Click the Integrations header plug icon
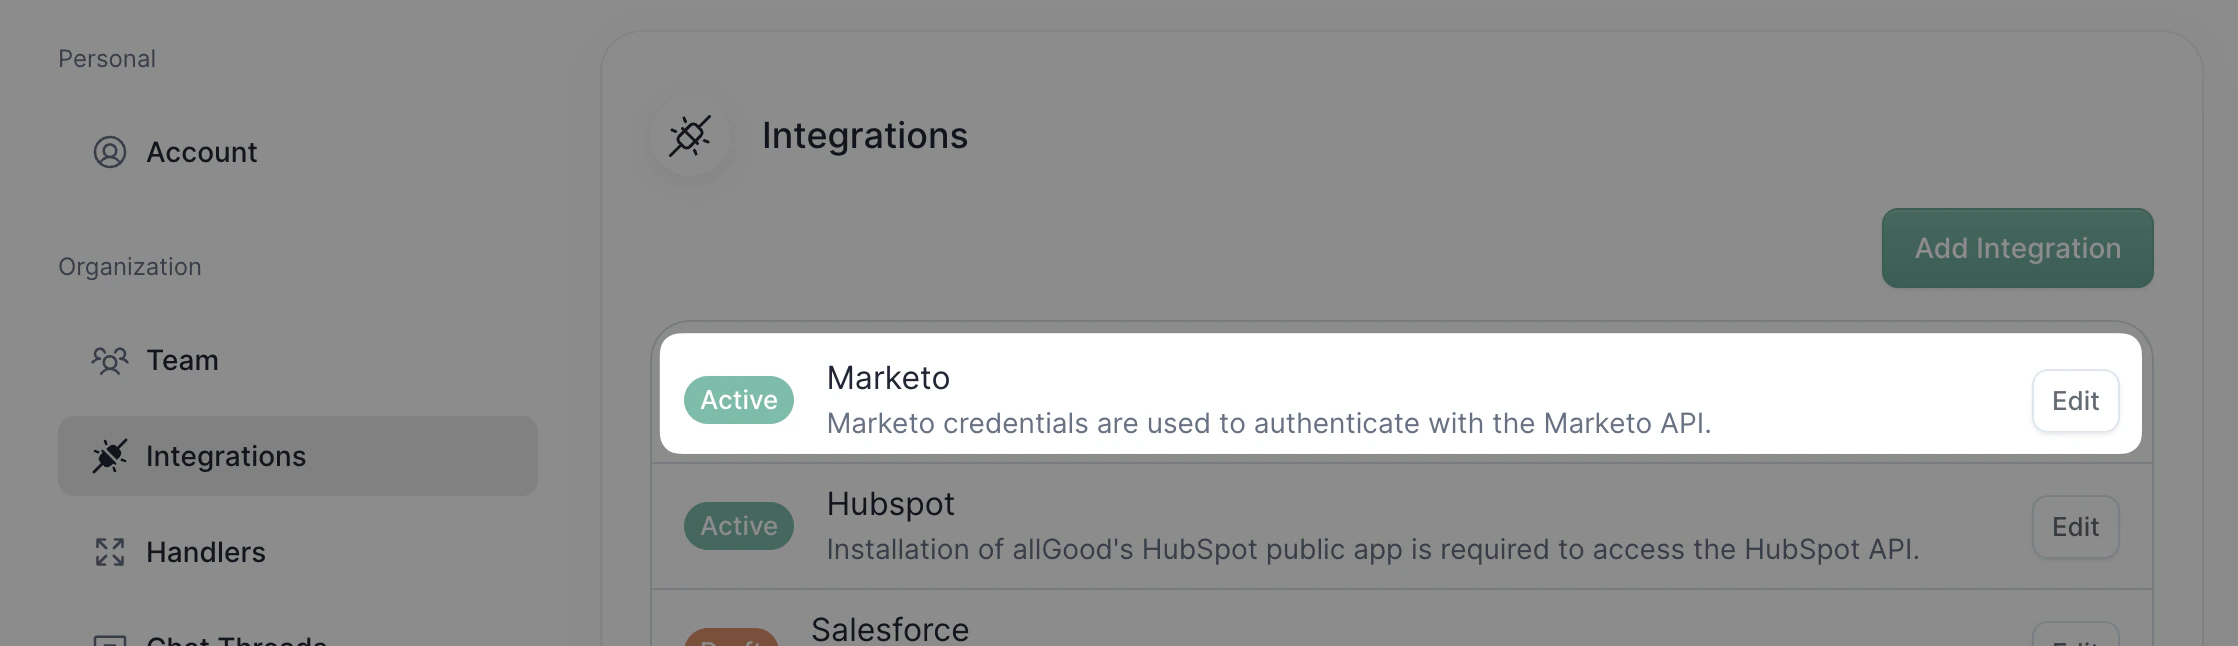 (x=690, y=136)
